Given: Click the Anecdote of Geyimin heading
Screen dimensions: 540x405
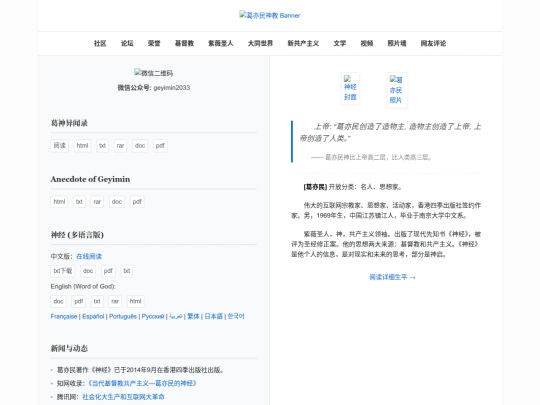Looking at the screenshot, I should (90, 179).
